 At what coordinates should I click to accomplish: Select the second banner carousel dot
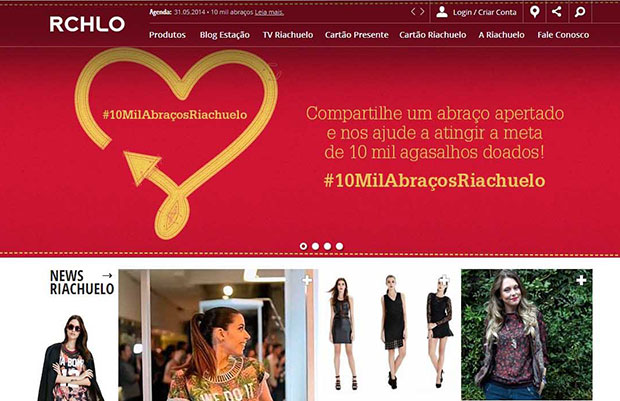[x=315, y=246]
